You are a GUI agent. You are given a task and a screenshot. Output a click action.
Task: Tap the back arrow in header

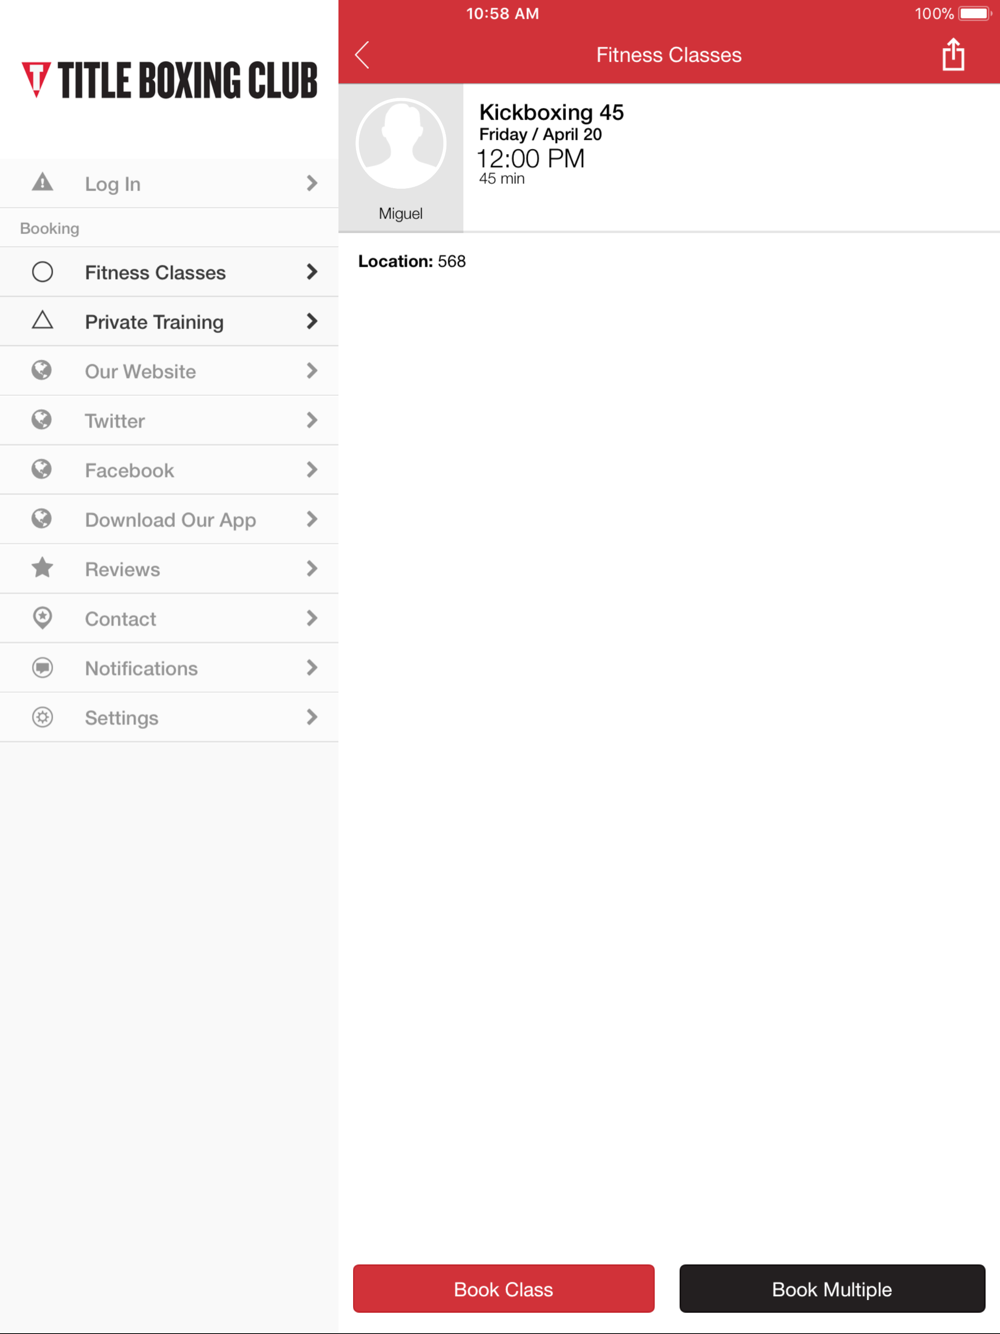point(363,55)
